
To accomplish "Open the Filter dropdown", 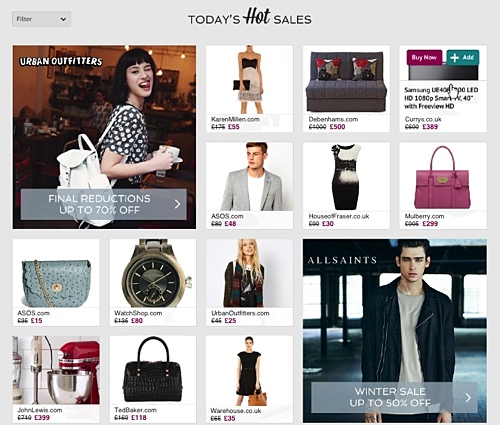I will point(41,19).
